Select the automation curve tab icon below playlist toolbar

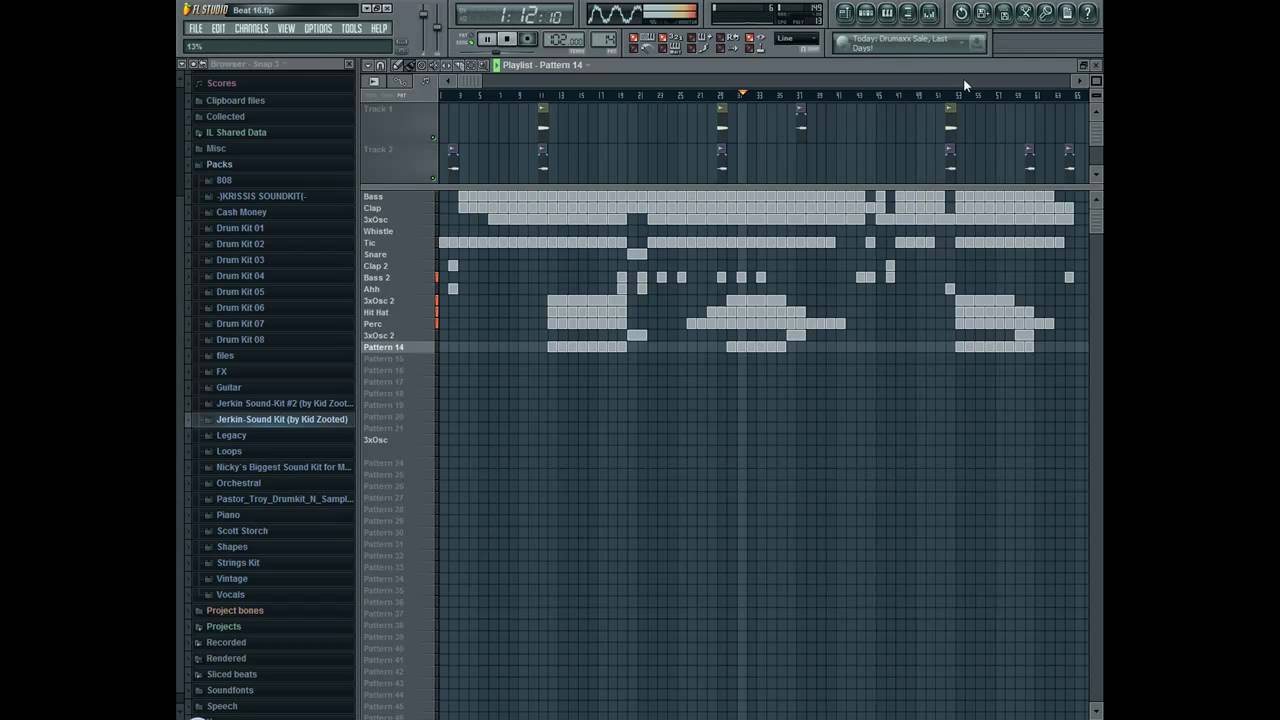point(399,81)
